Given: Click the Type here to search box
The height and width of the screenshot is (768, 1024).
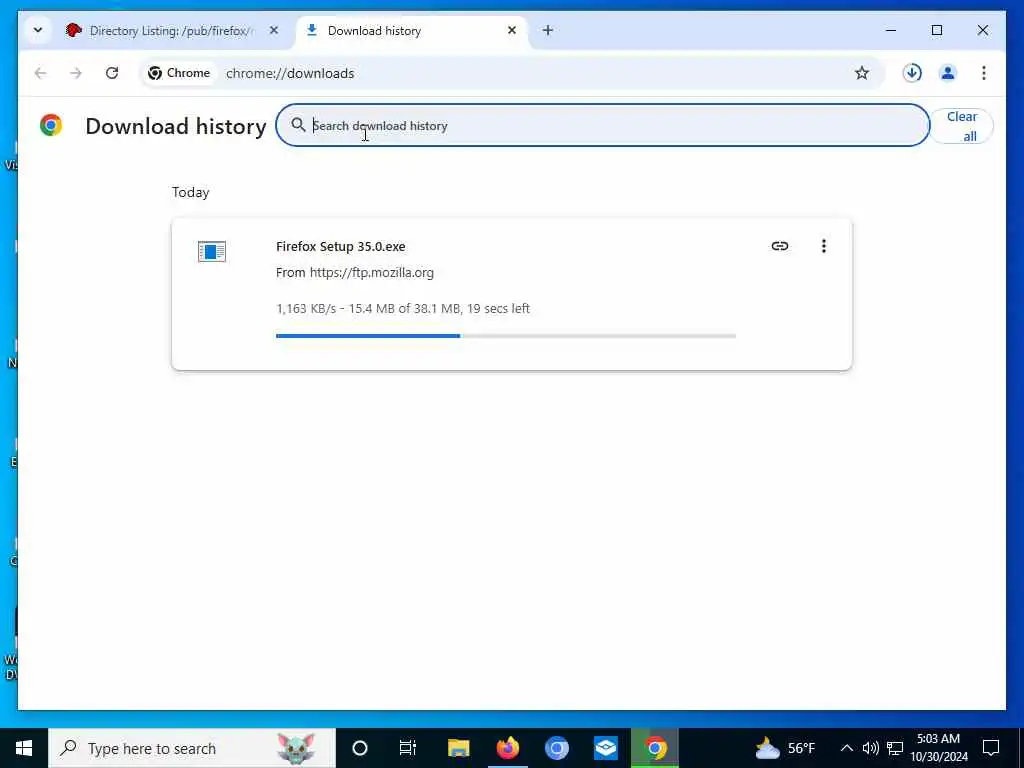Looking at the screenshot, I should [192, 748].
